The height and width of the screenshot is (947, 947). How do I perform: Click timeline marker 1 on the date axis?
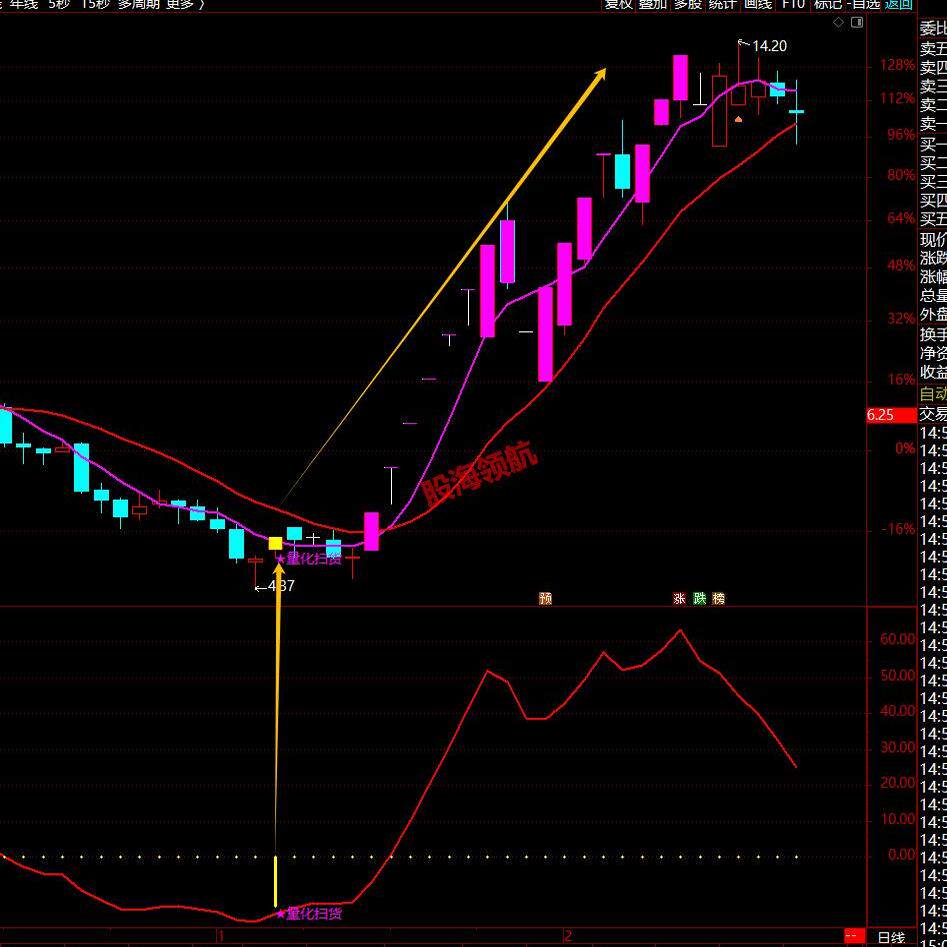pyautogui.click(x=221, y=936)
